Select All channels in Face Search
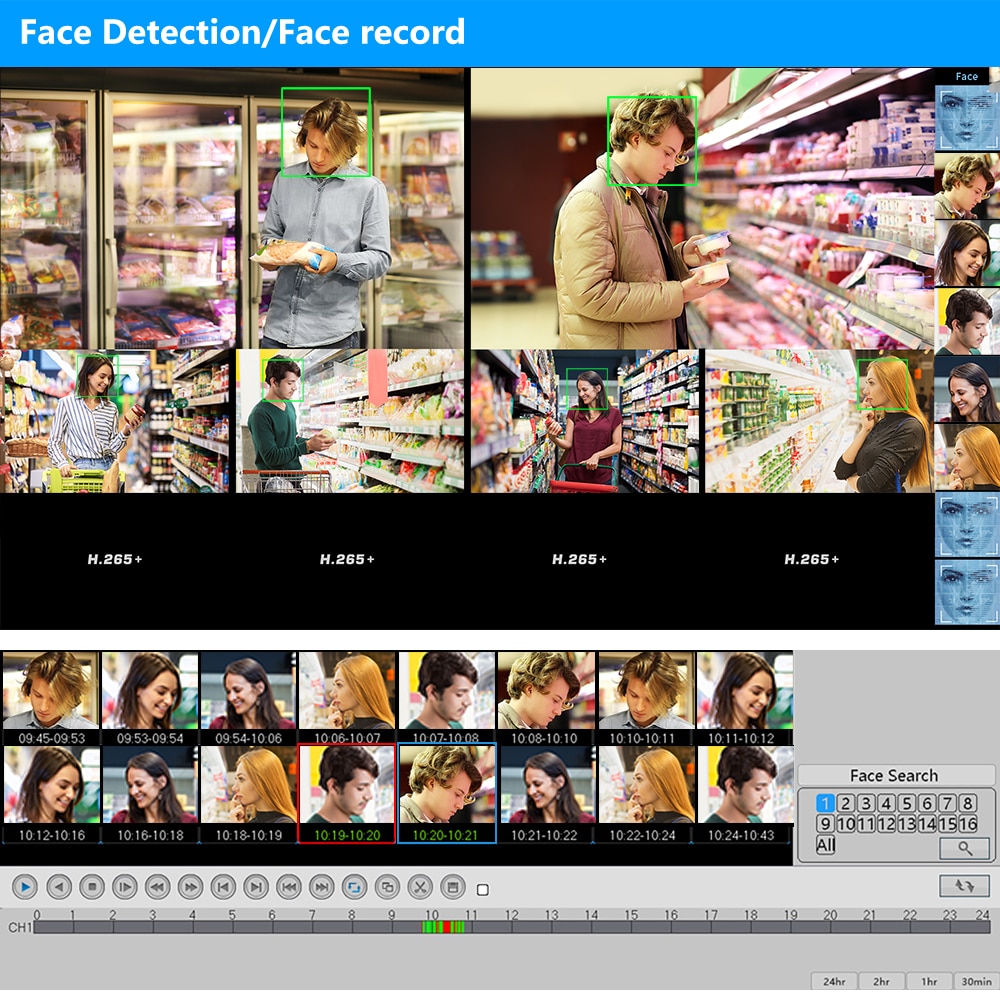1000x1000 pixels. pyautogui.click(x=825, y=845)
